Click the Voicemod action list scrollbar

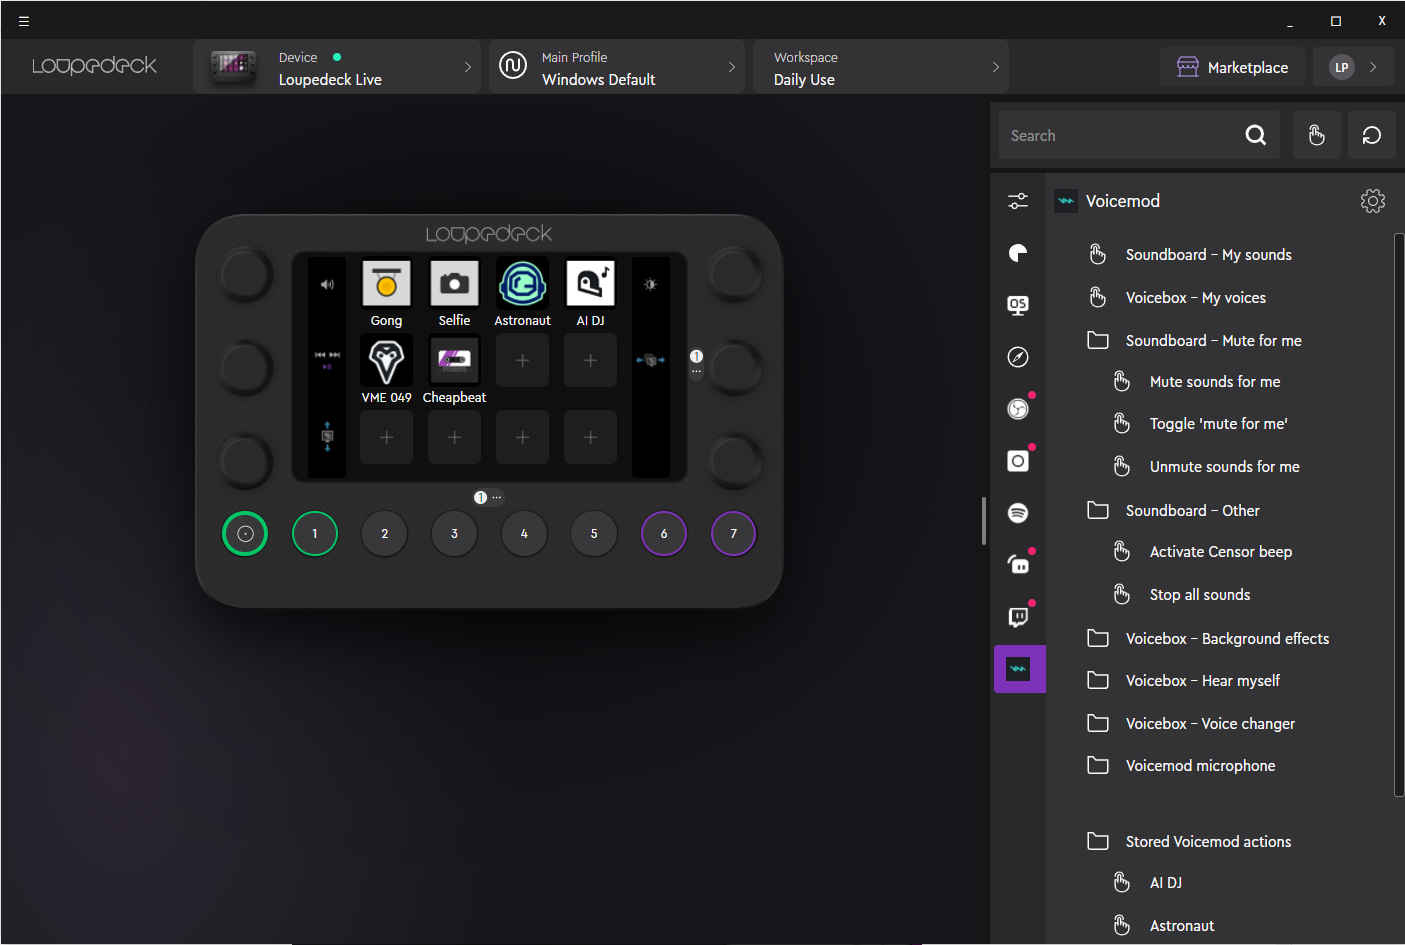1399,515
